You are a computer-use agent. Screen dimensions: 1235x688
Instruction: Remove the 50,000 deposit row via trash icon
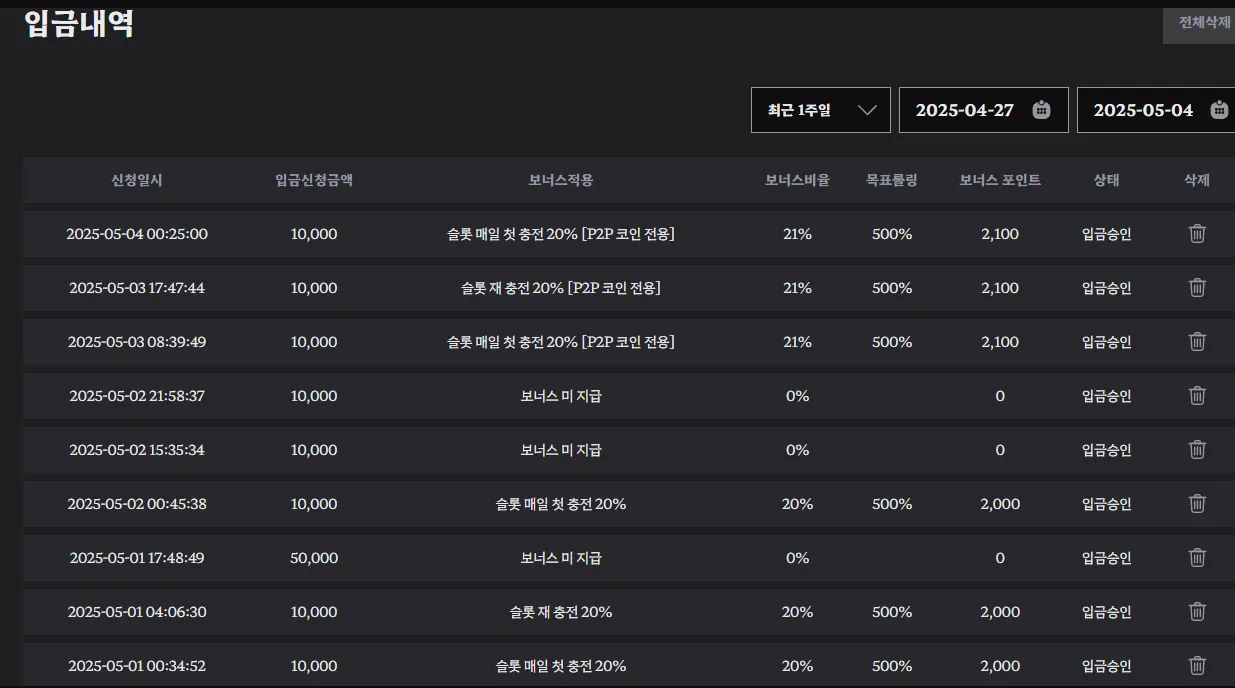(1197, 558)
